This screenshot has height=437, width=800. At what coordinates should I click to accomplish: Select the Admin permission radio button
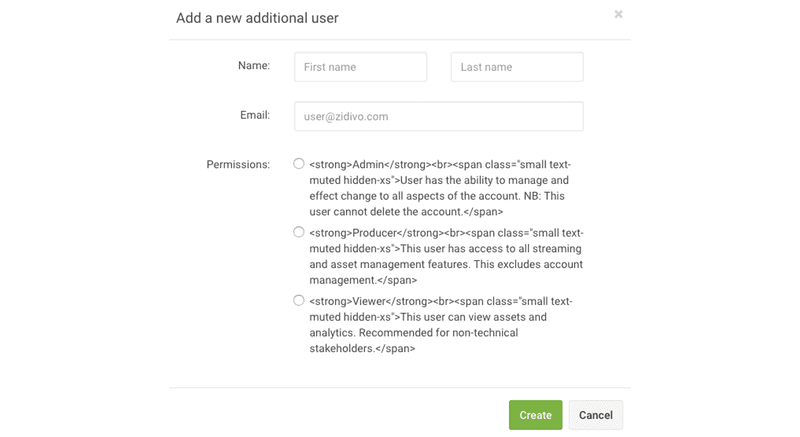click(x=299, y=164)
